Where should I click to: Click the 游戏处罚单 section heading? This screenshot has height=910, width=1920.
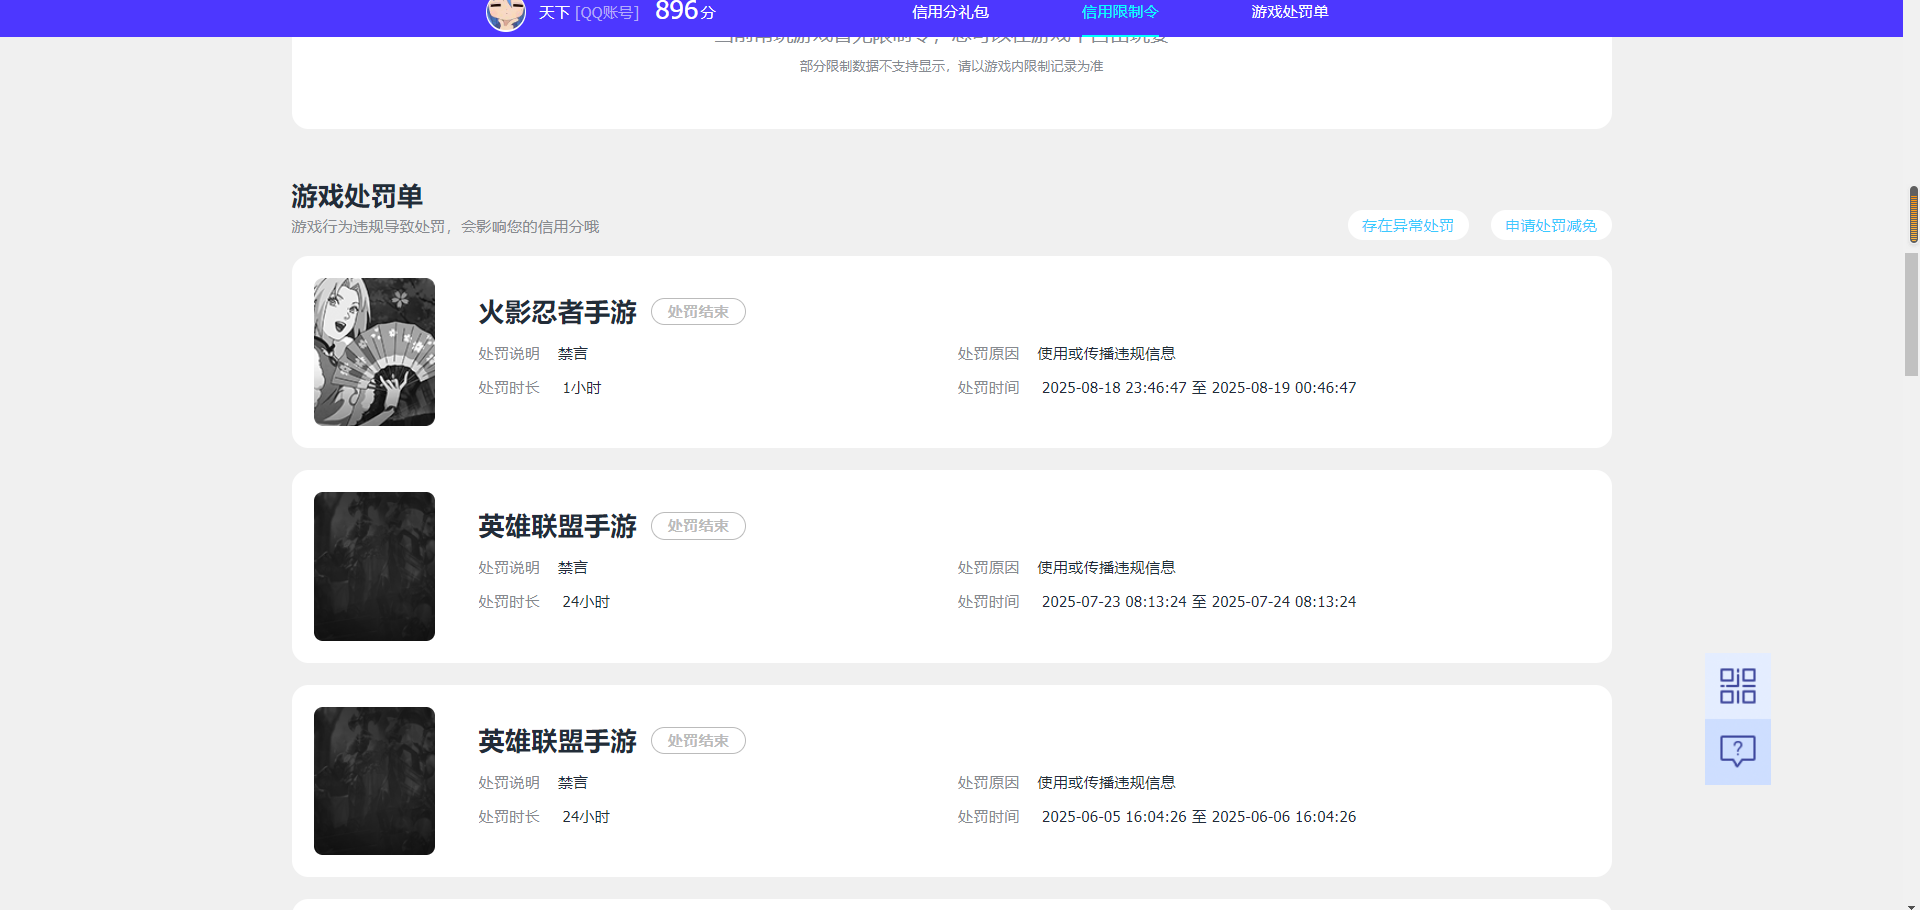tap(357, 196)
